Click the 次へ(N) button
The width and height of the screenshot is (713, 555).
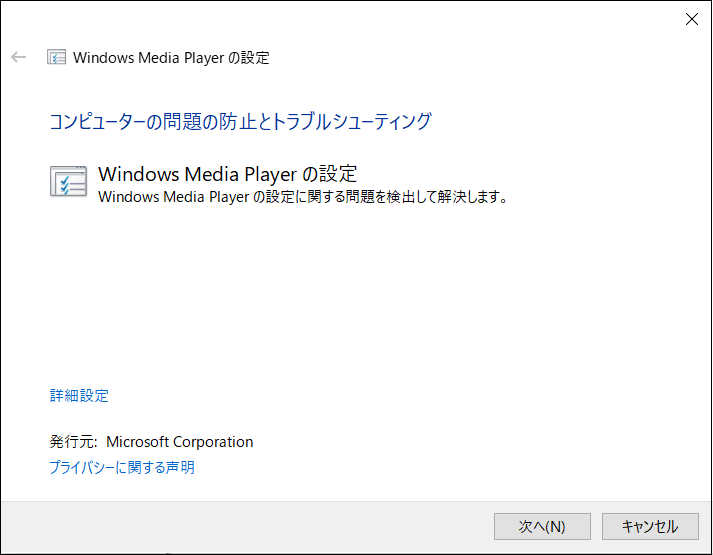click(542, 526)
